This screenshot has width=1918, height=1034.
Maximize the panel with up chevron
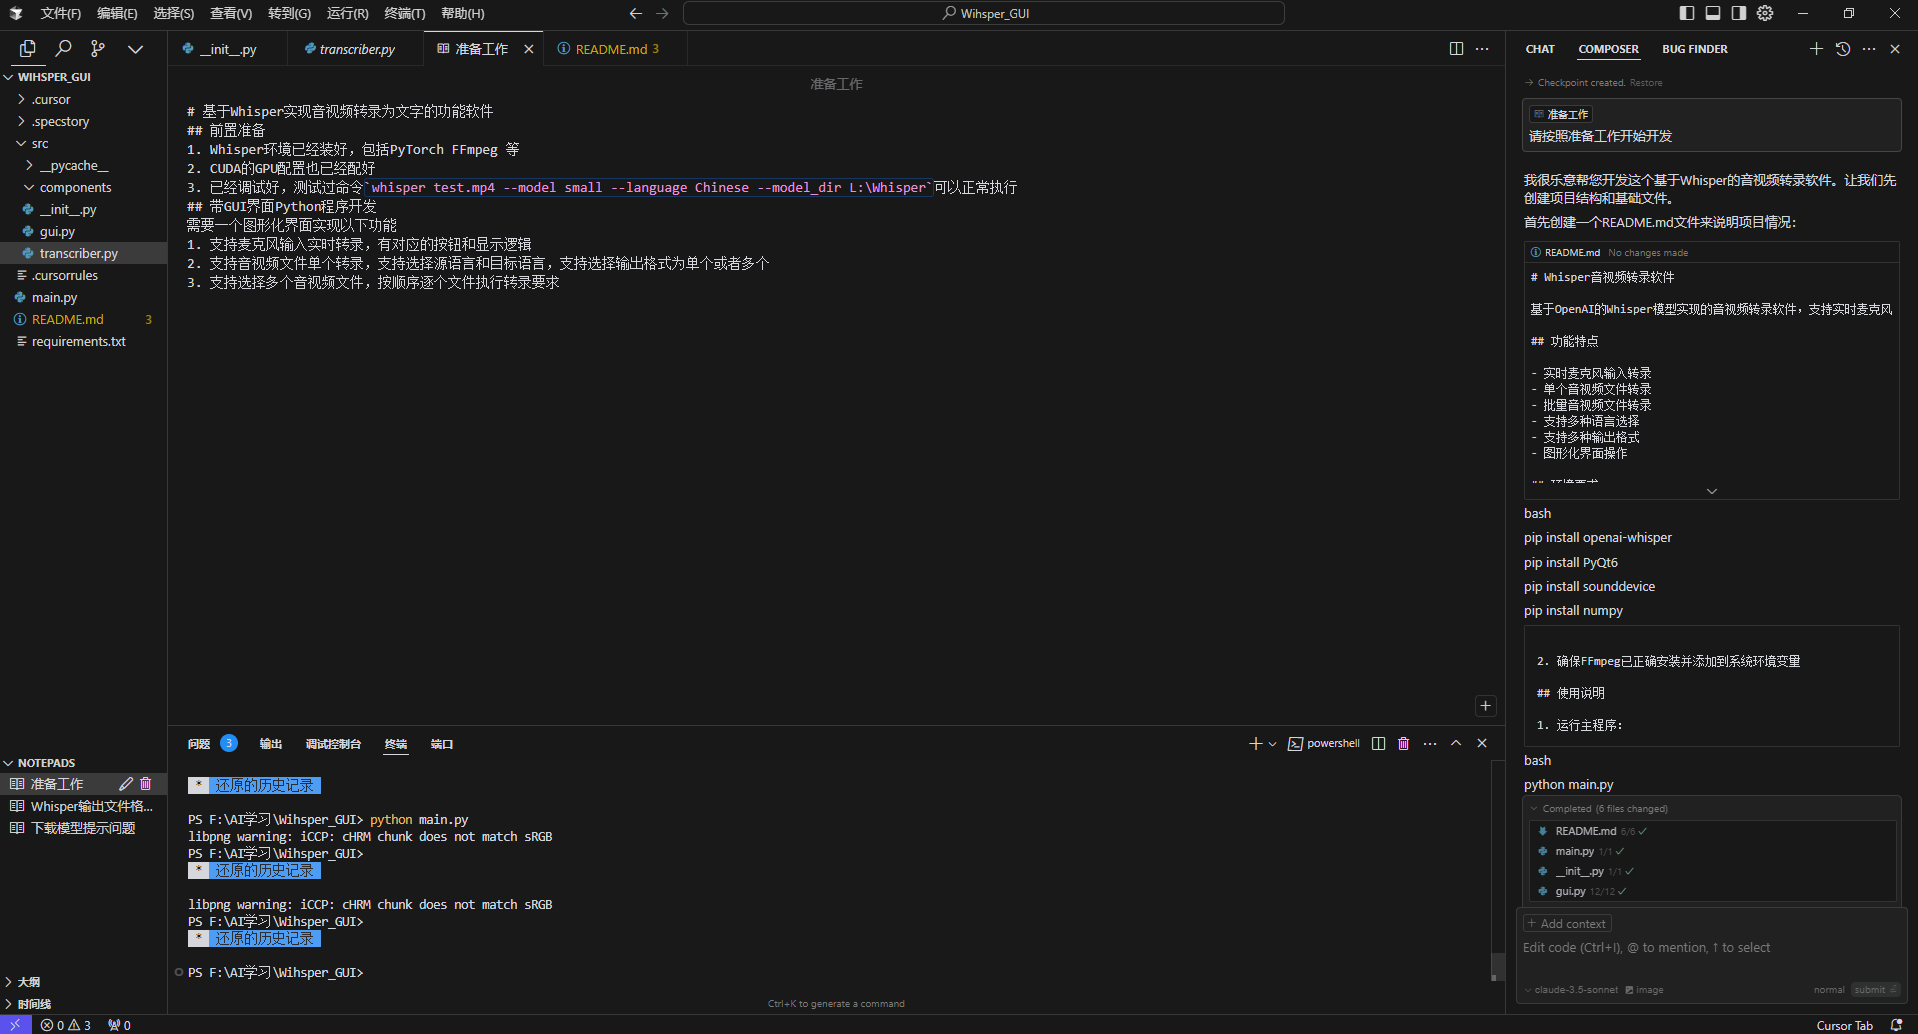tap(1456, 743)
